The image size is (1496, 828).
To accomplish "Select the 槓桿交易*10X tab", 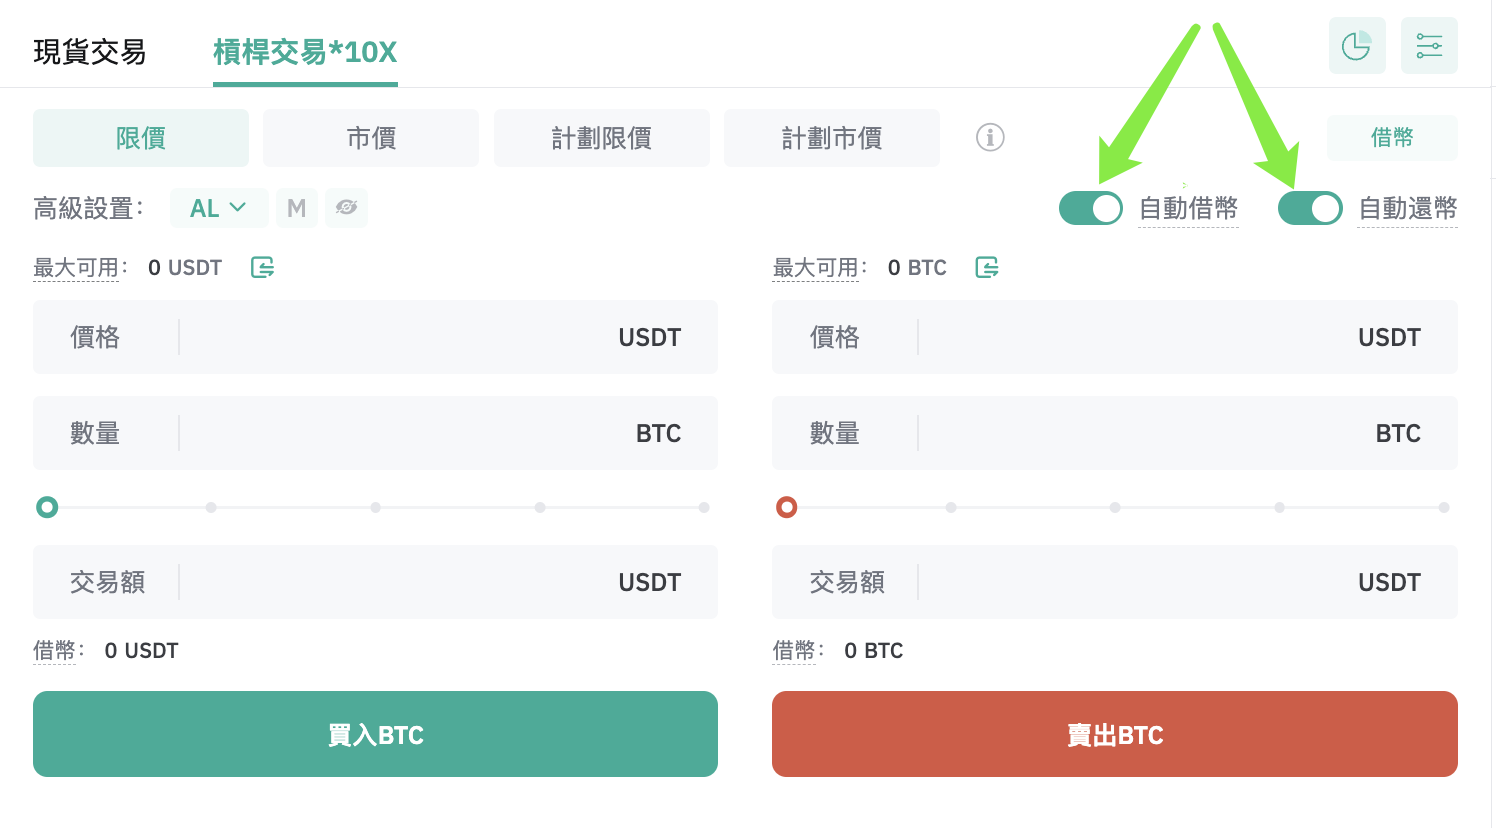I will point(305,52).
